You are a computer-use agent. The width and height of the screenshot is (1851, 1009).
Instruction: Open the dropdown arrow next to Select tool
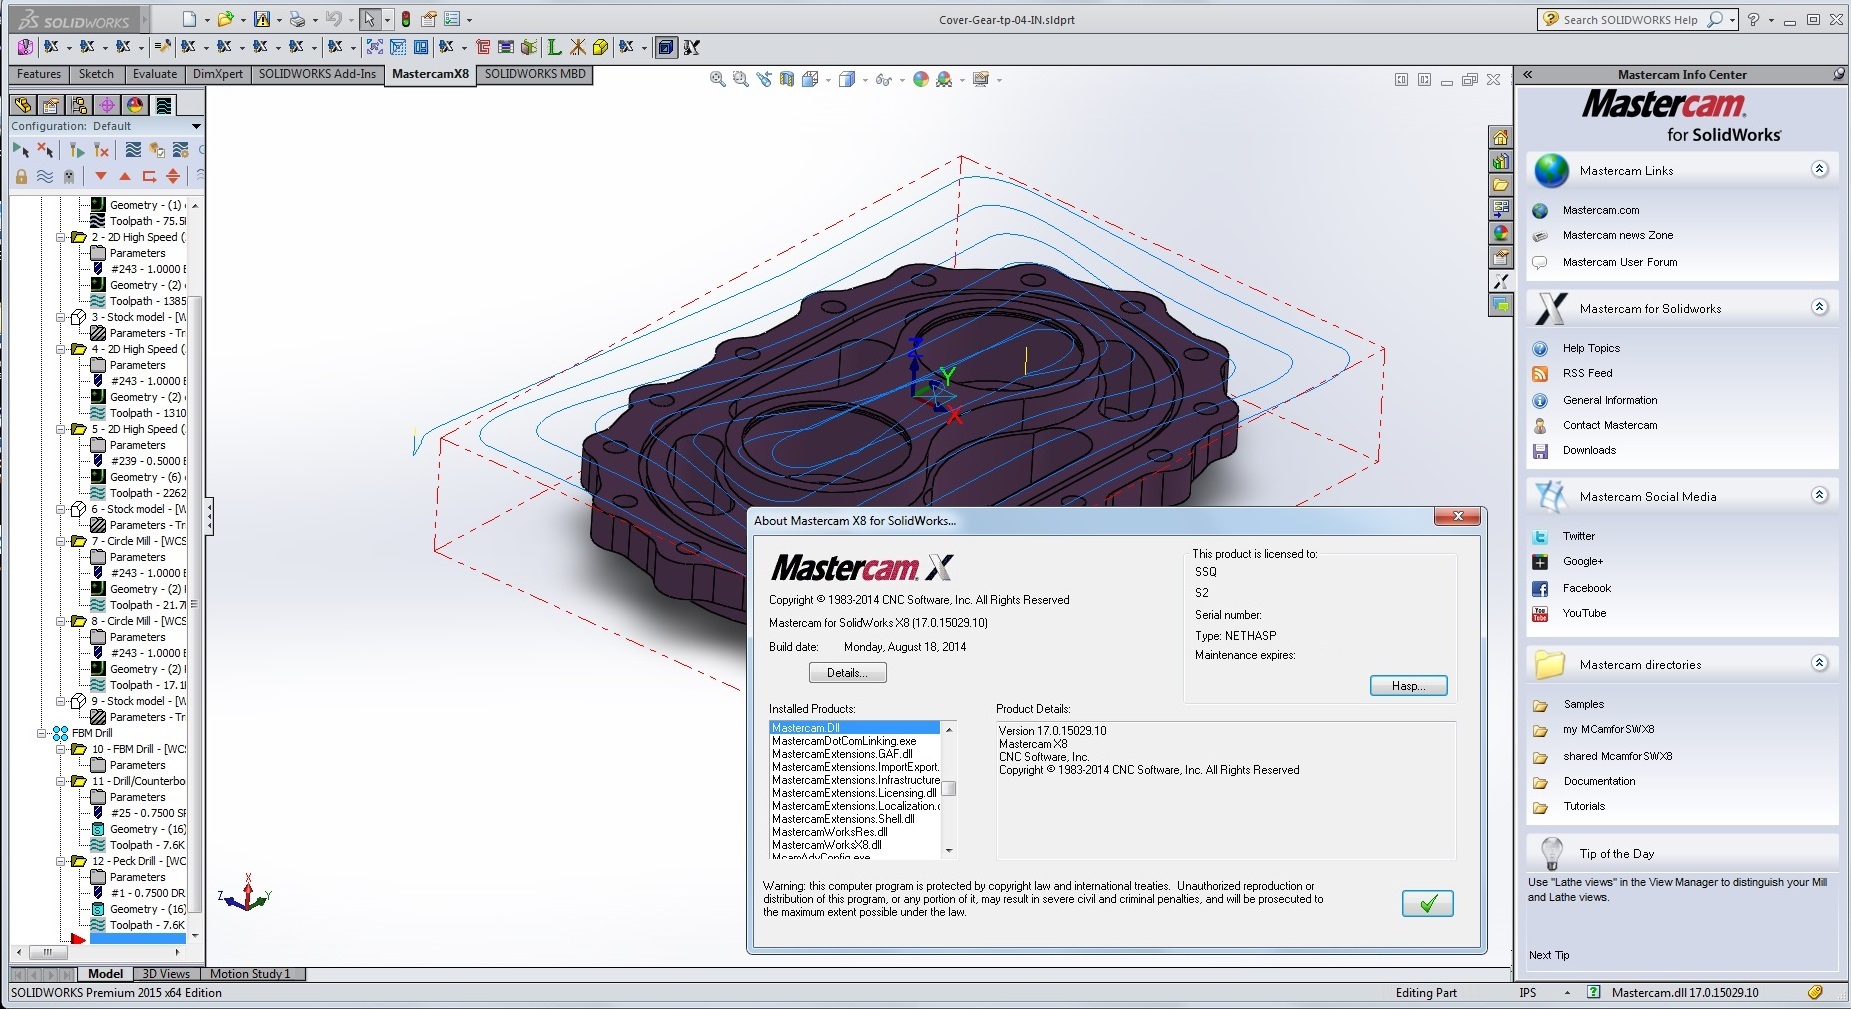click(x=387, y=20)
